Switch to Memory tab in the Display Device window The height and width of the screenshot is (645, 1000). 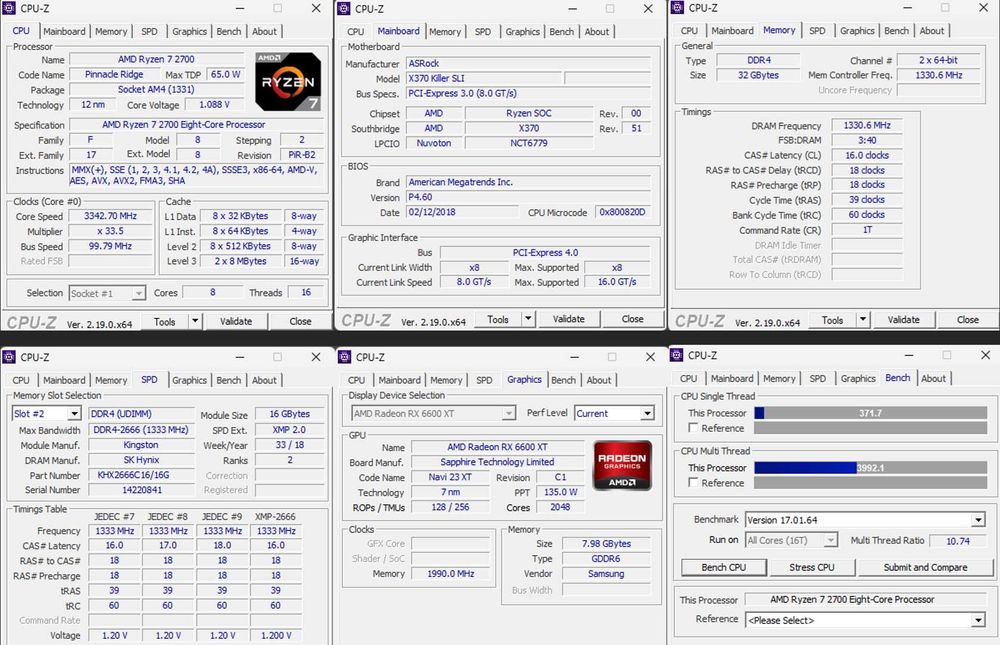[446, 380]
